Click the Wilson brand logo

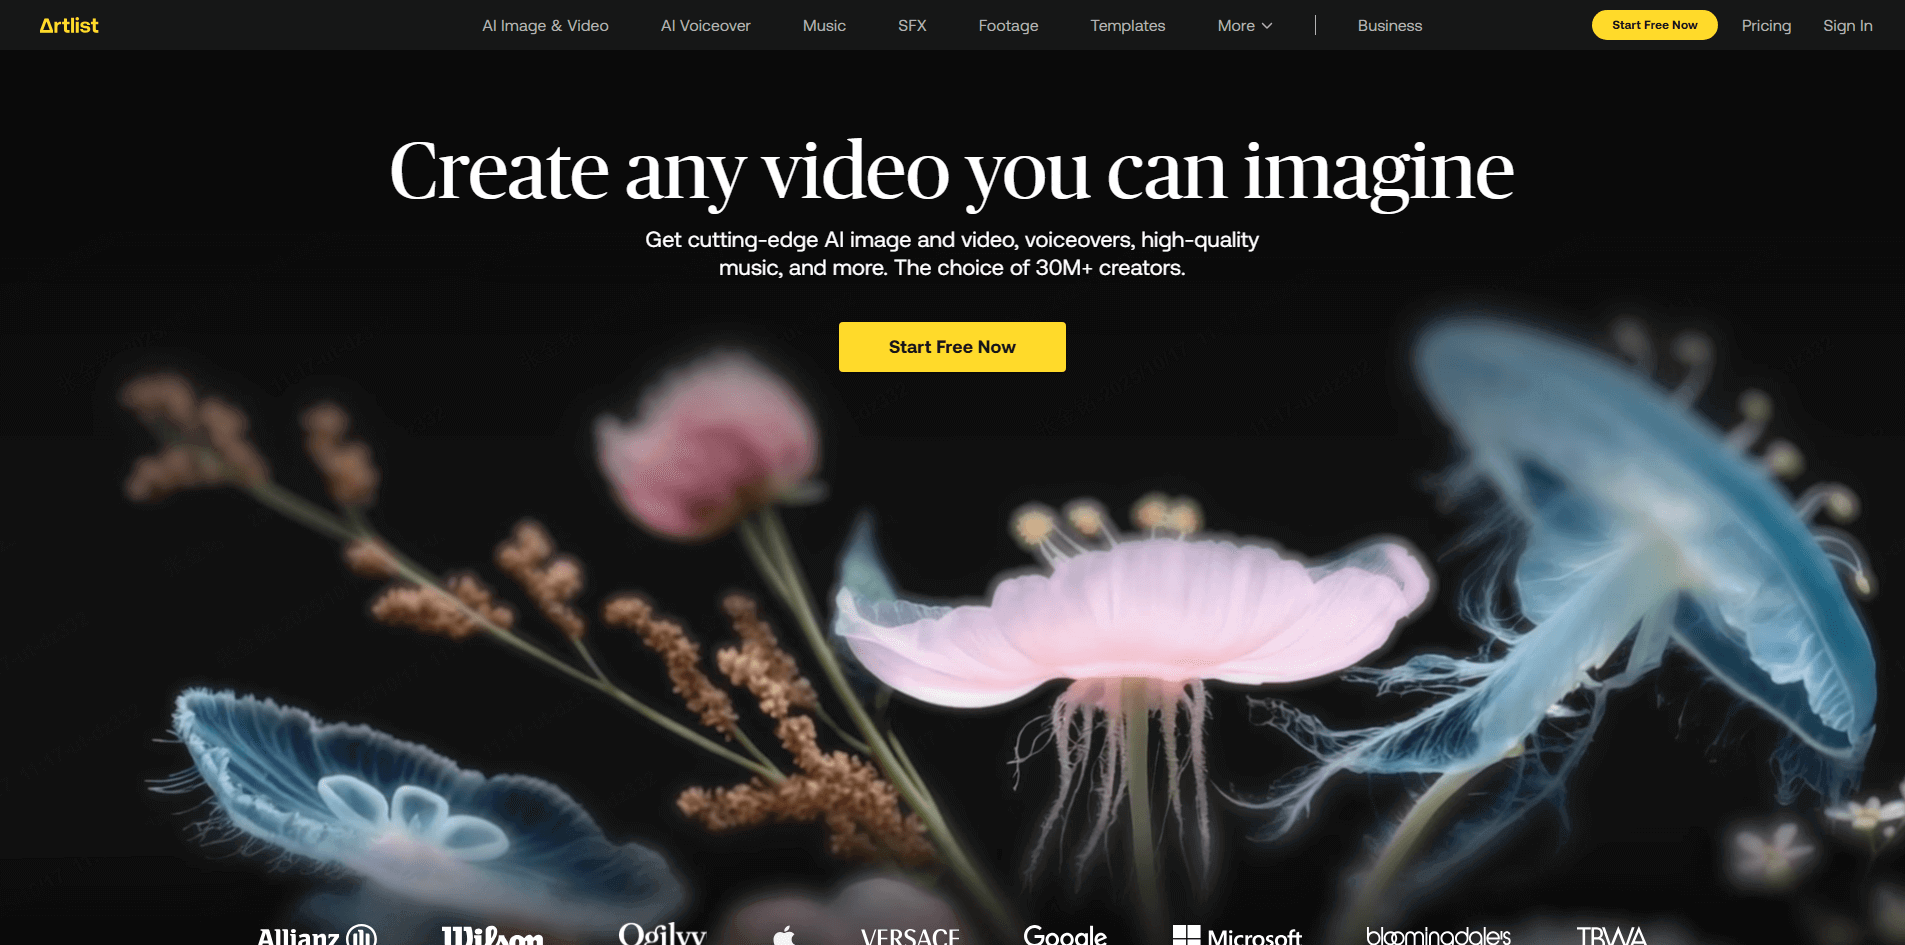click(492, 936)
